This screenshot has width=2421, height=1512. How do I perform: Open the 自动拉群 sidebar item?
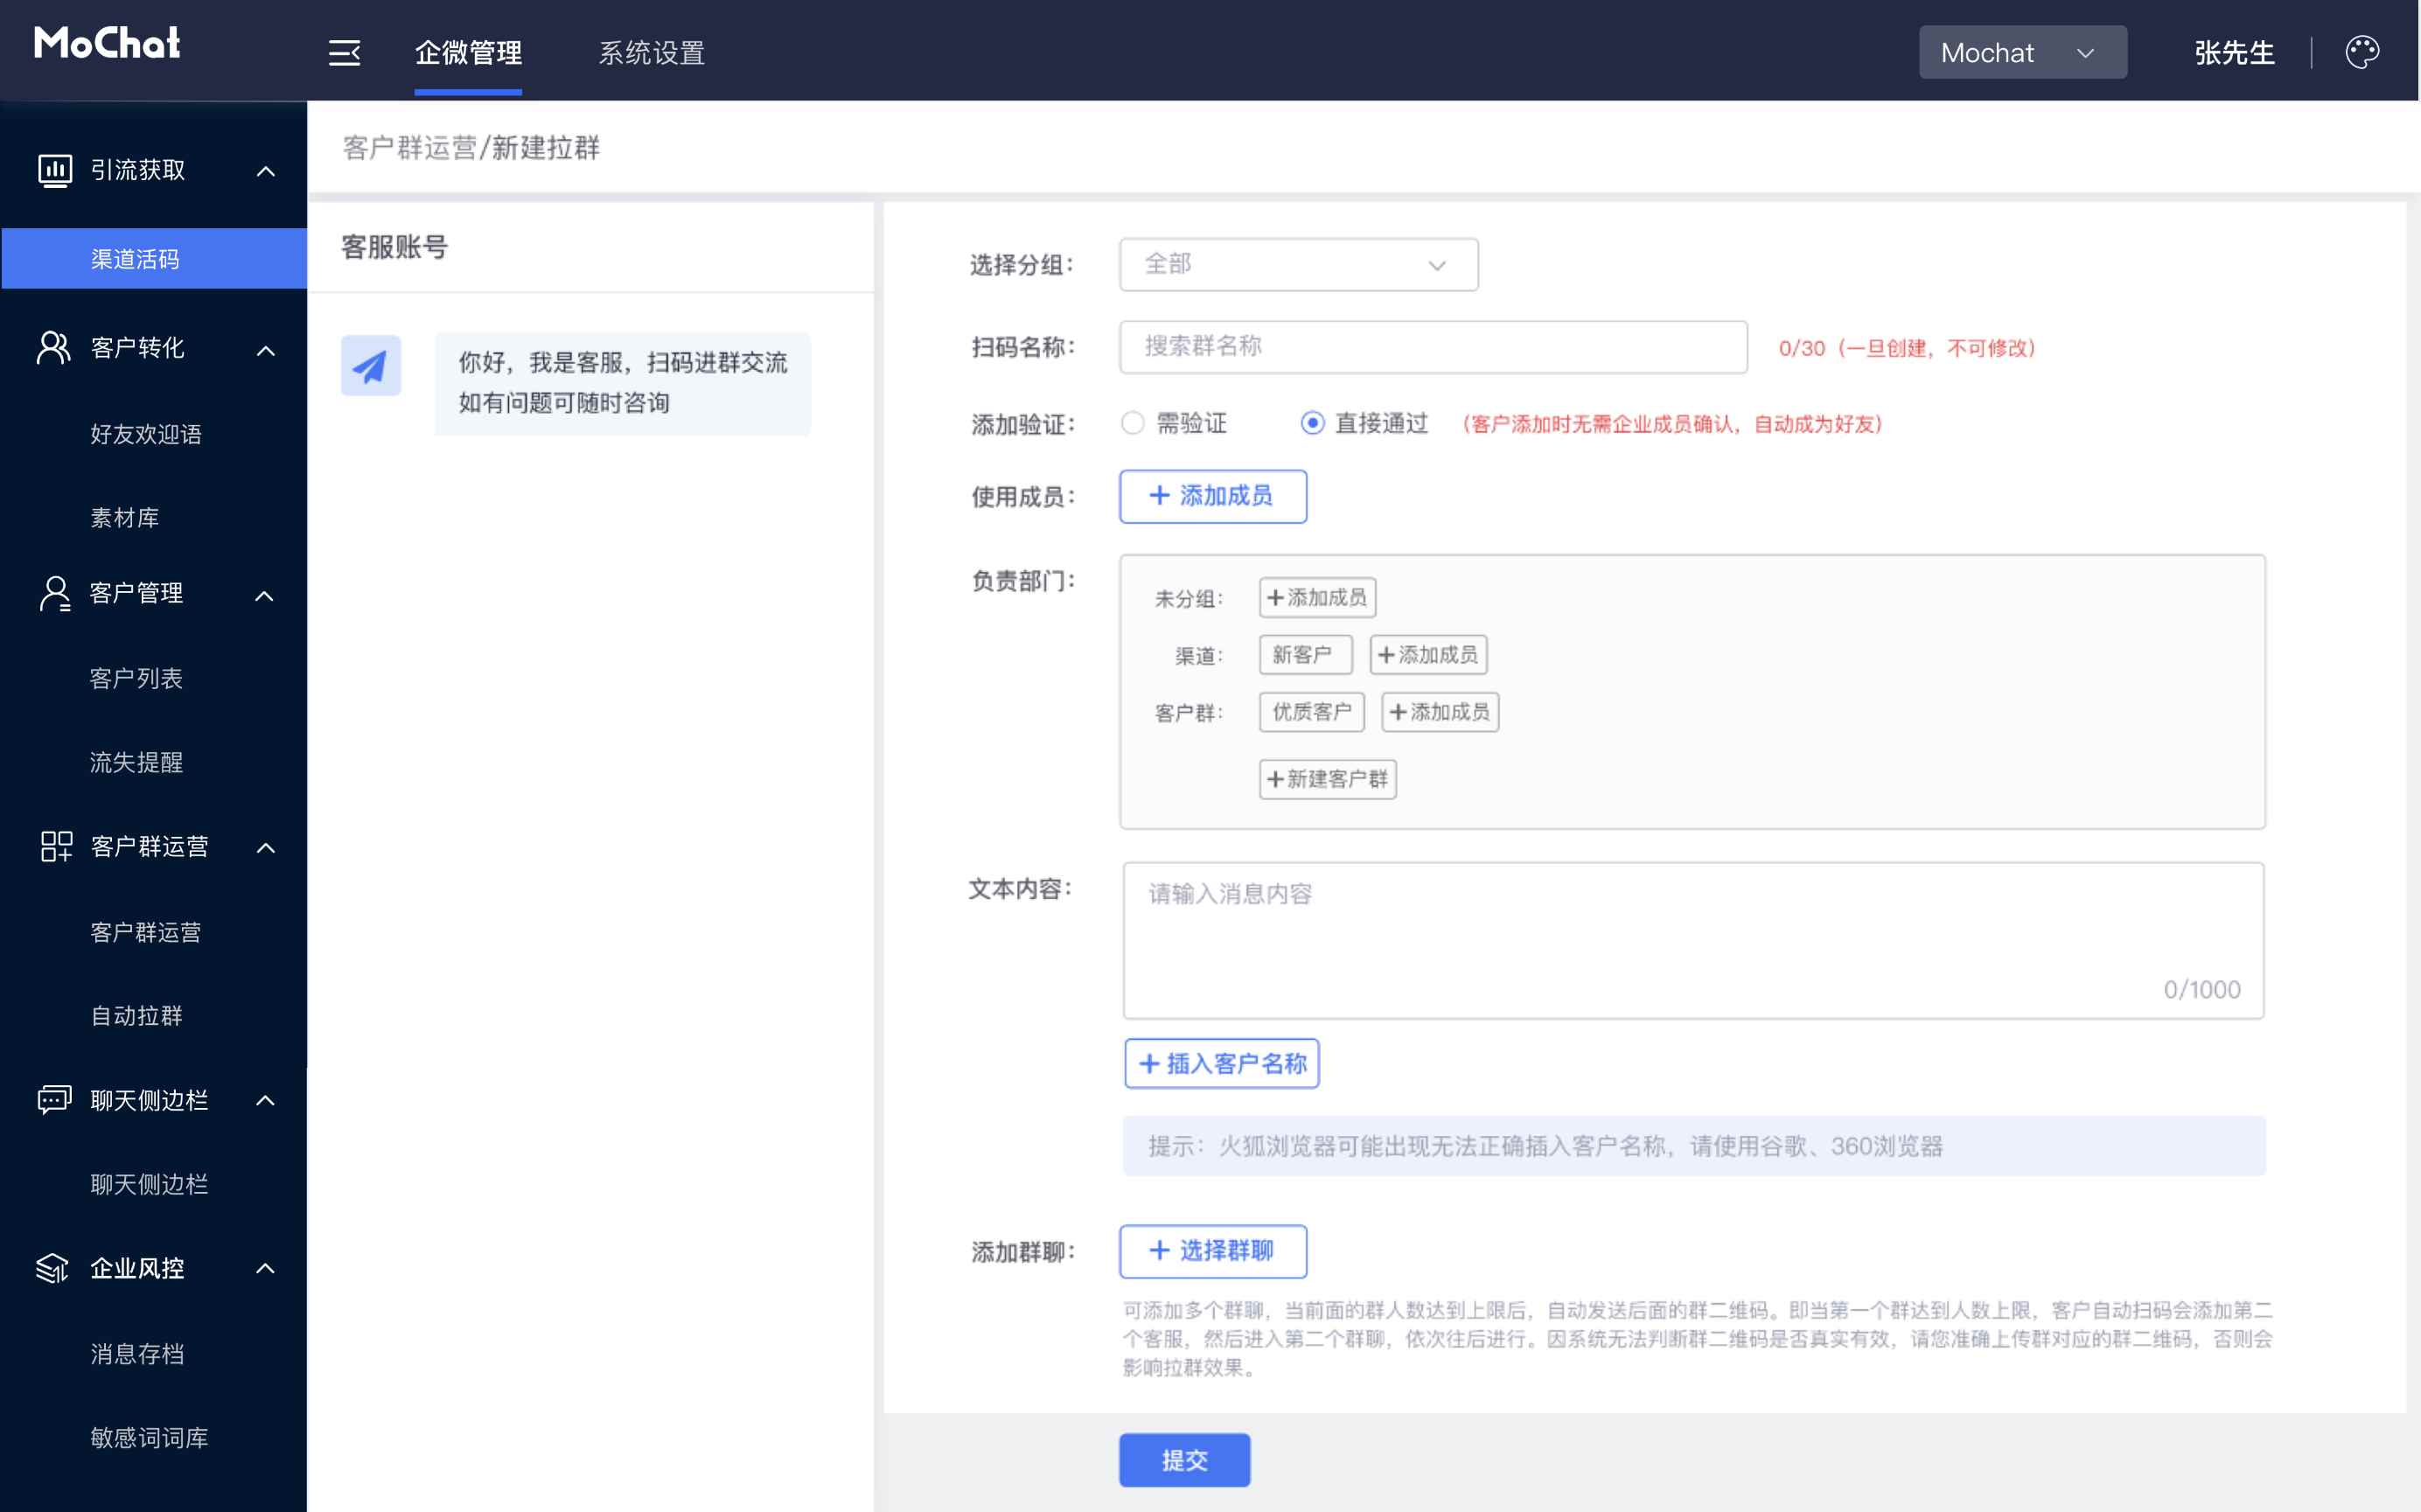(136, 1016)
